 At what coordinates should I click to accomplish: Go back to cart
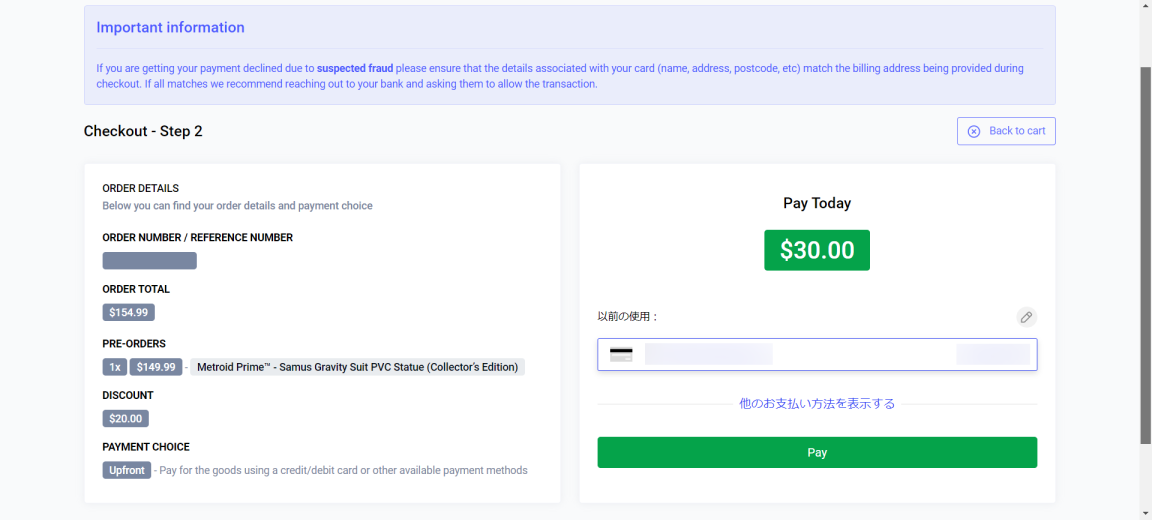(x=1006, y=131)
